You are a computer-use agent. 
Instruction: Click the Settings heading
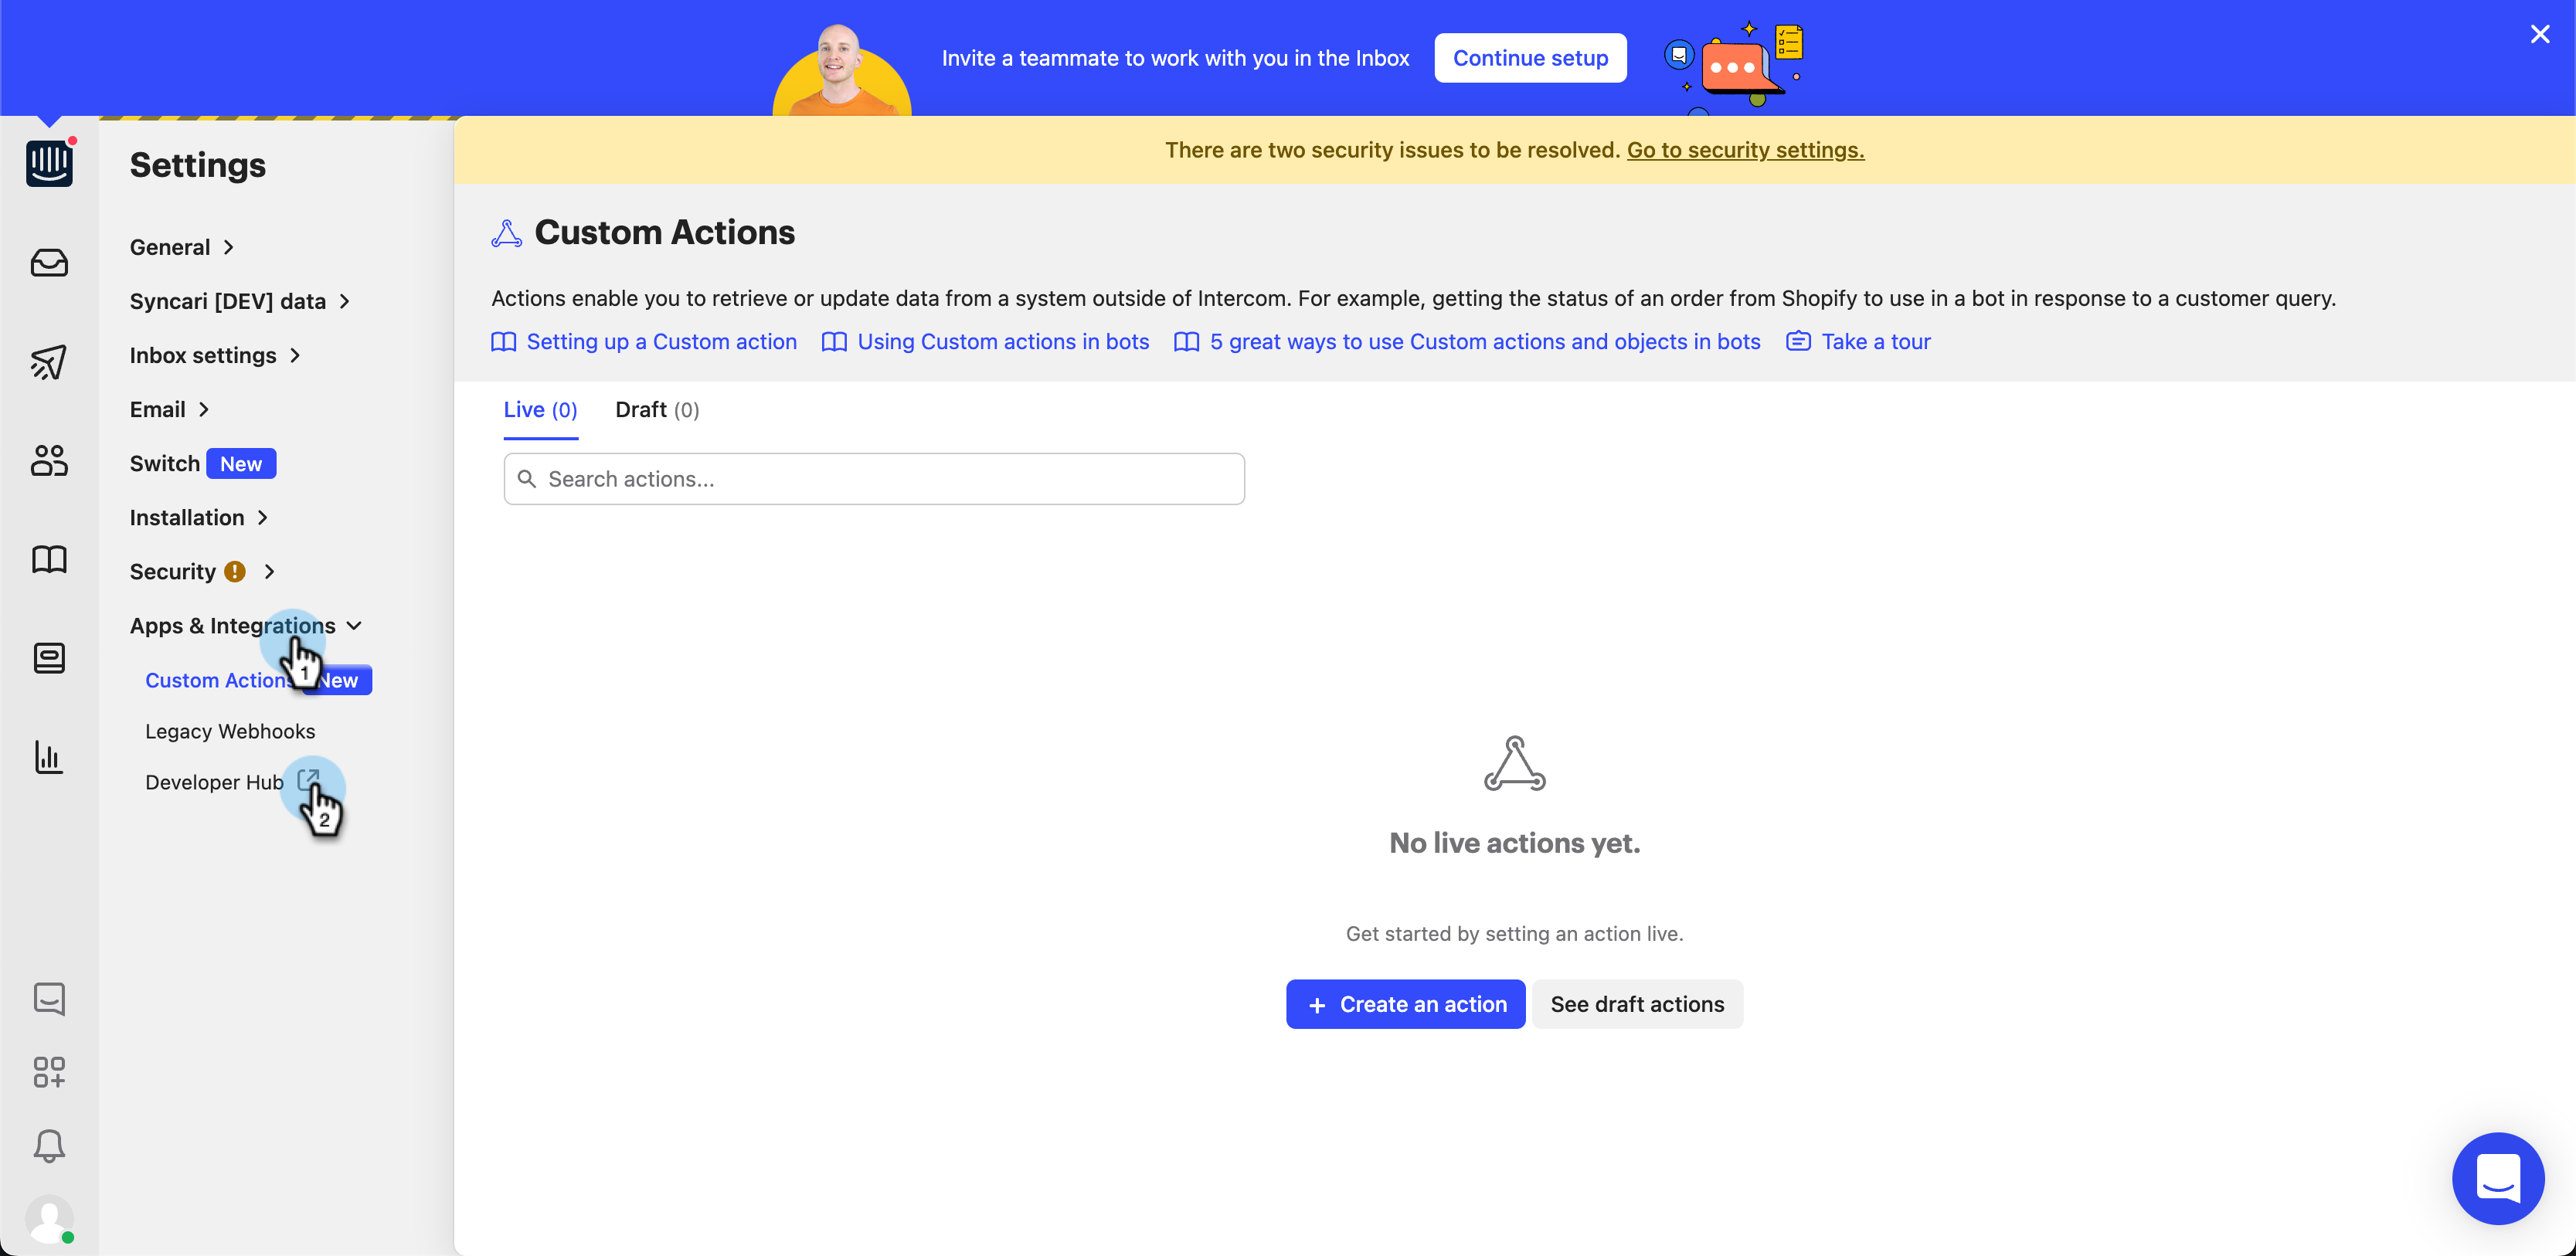(198, 165)
